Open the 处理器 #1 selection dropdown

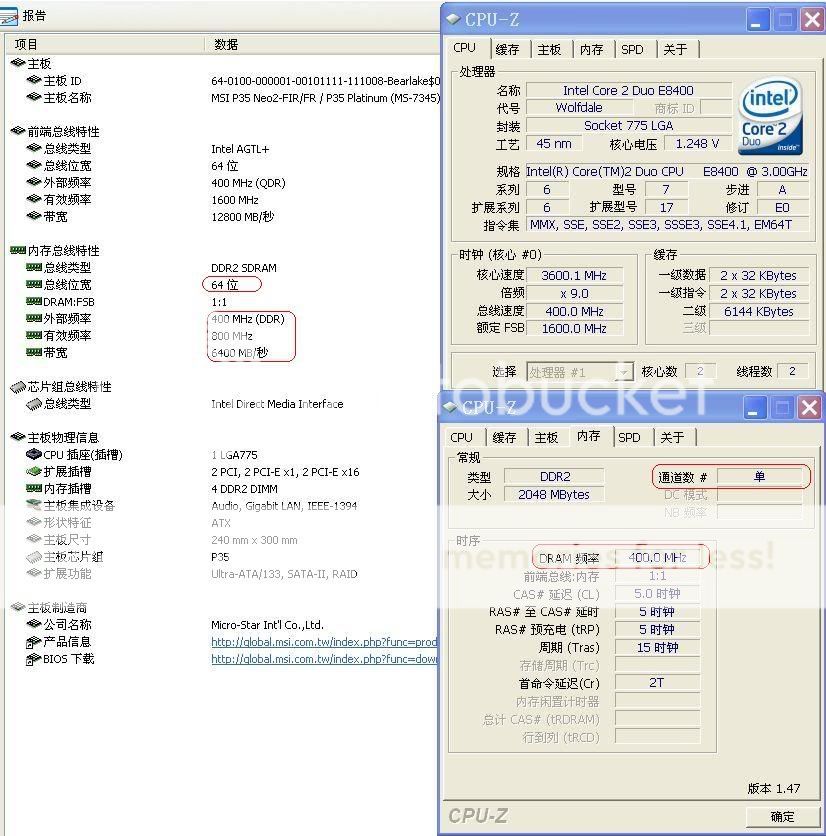[623, 372]
